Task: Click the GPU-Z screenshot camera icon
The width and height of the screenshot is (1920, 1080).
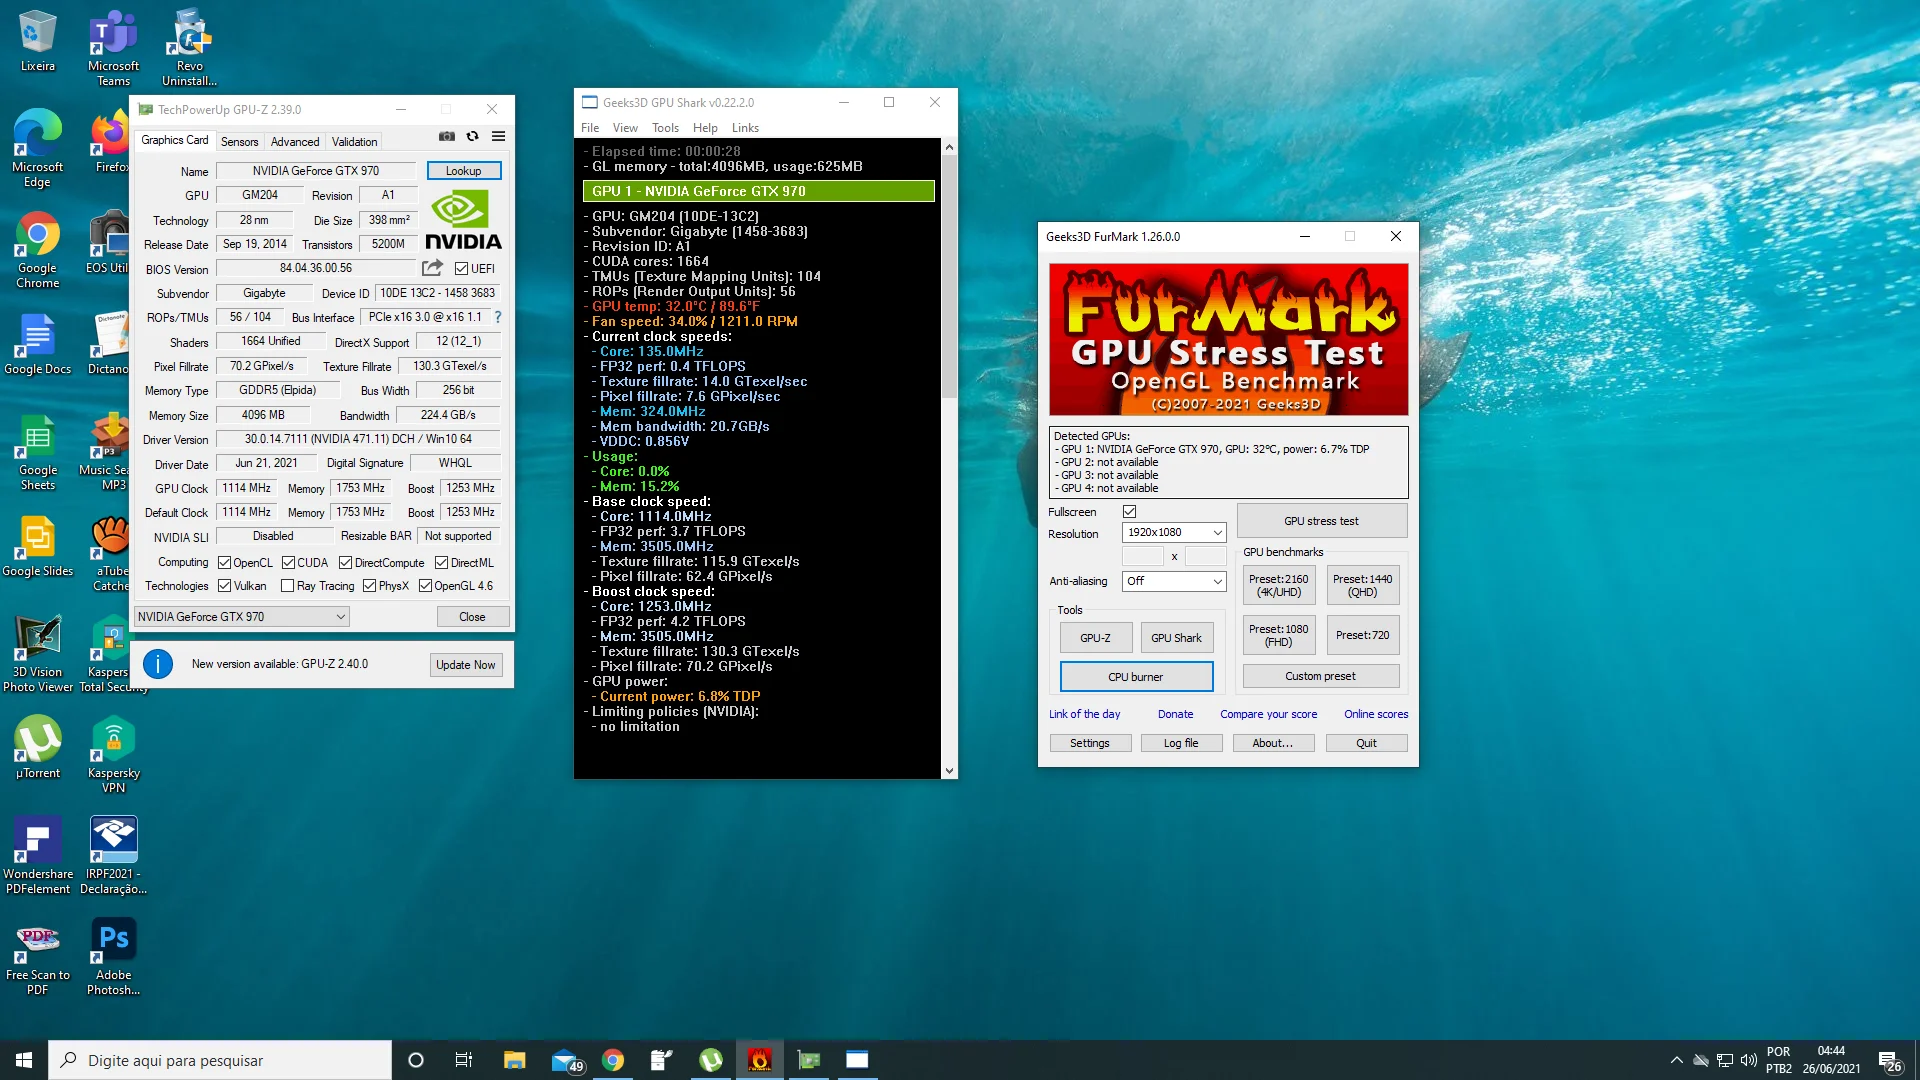Action: point(447,137)
